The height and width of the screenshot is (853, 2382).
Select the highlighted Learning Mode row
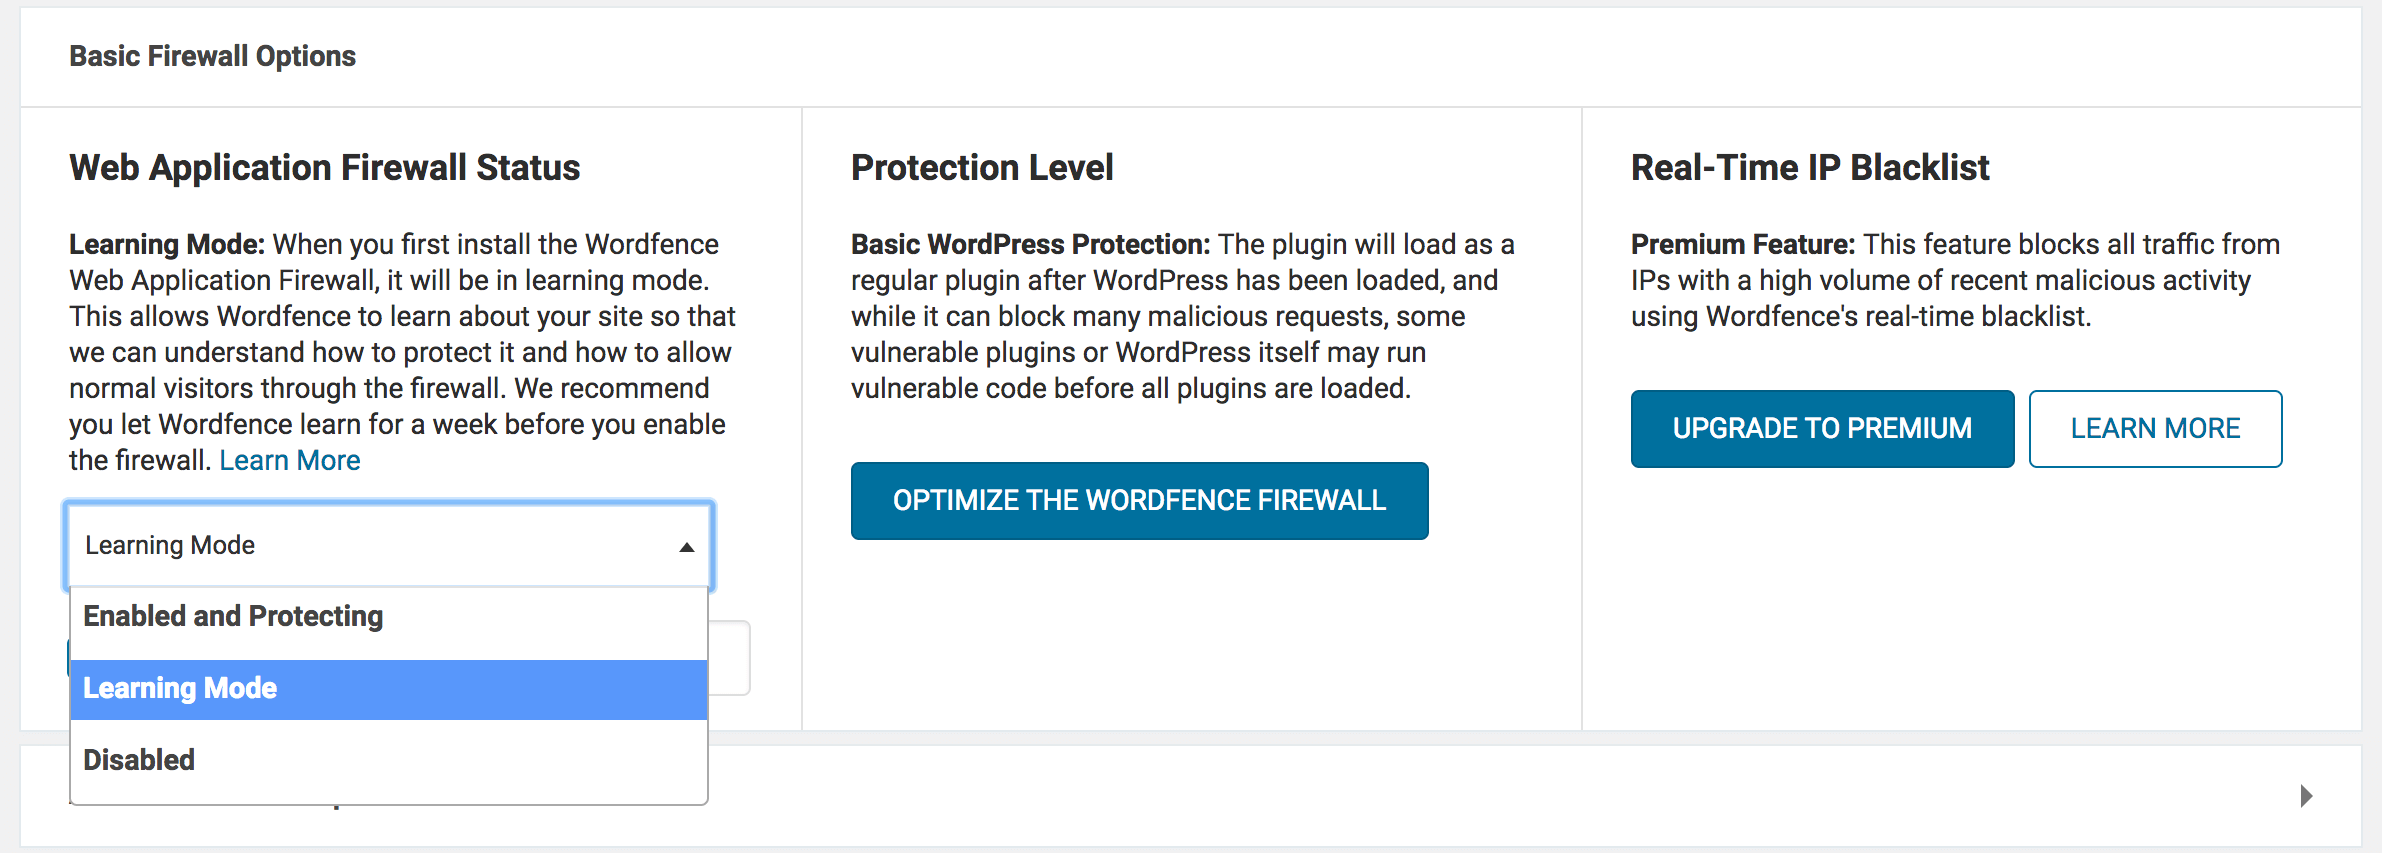180,688
